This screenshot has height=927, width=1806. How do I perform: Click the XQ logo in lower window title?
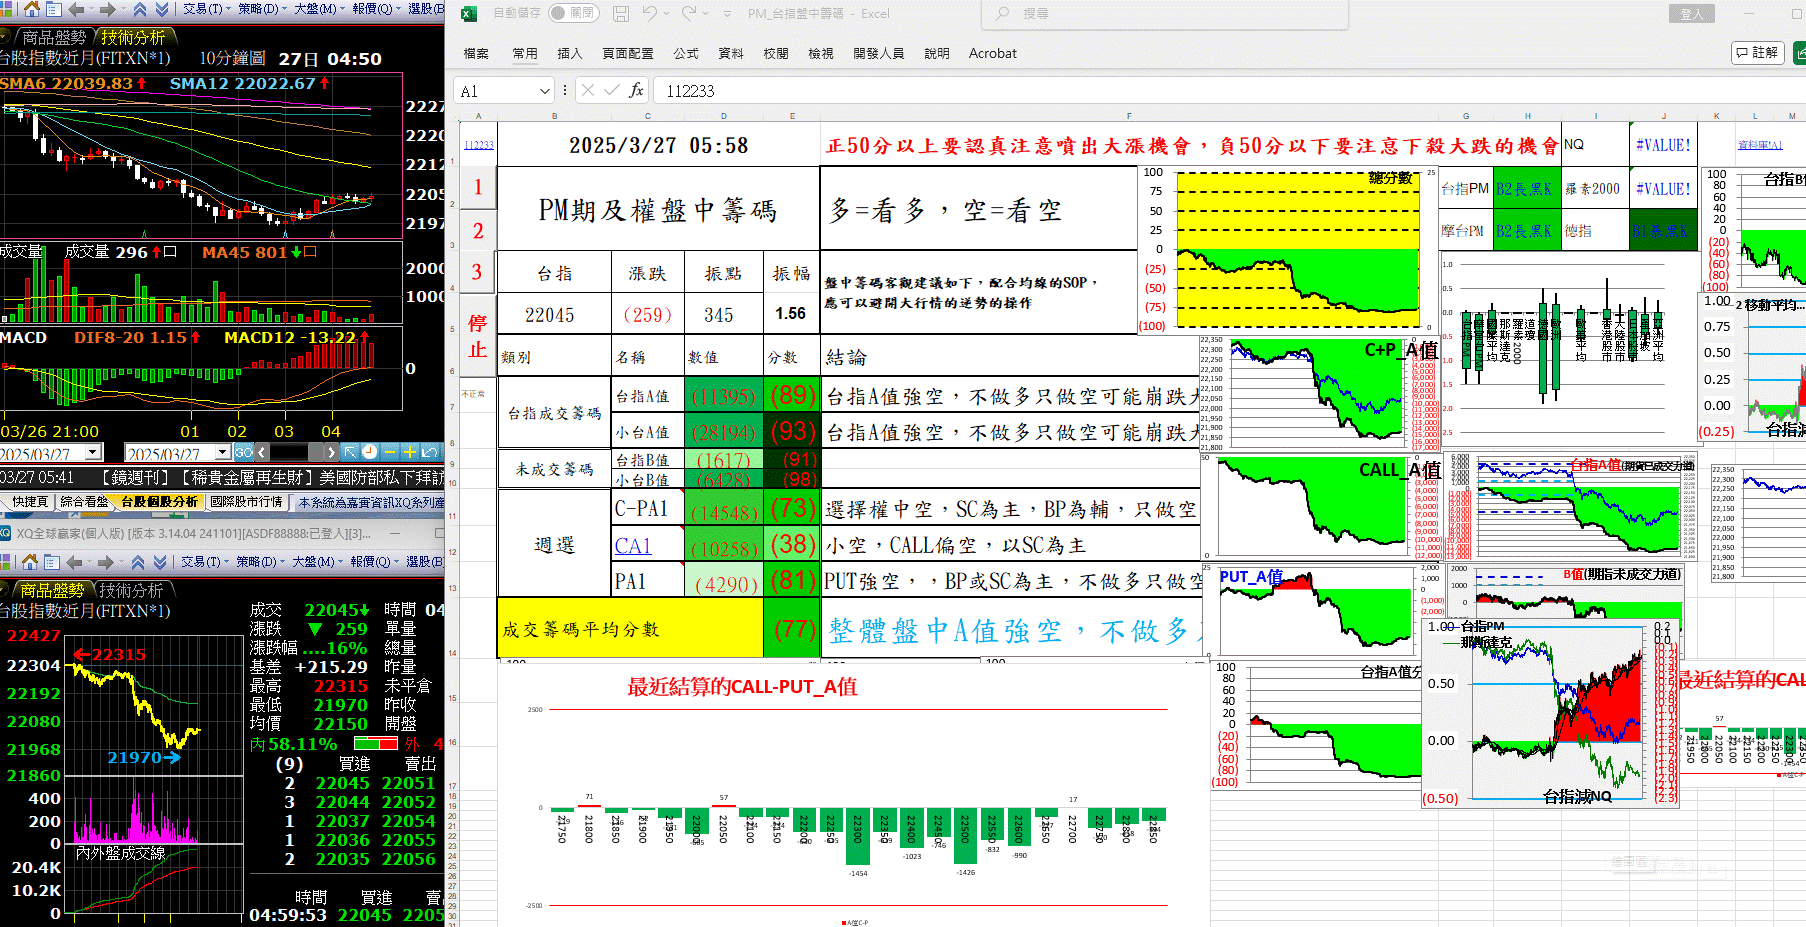(6, 534)
